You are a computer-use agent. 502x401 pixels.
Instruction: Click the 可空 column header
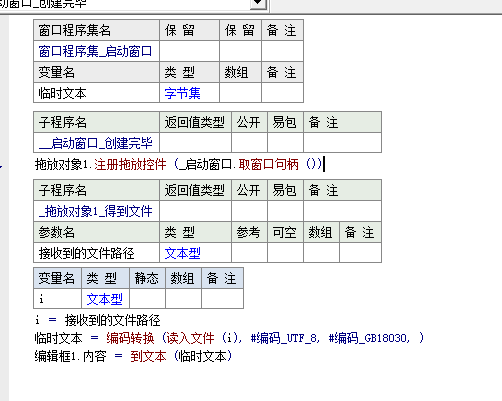pyautogui.click(x=285, y=232)
